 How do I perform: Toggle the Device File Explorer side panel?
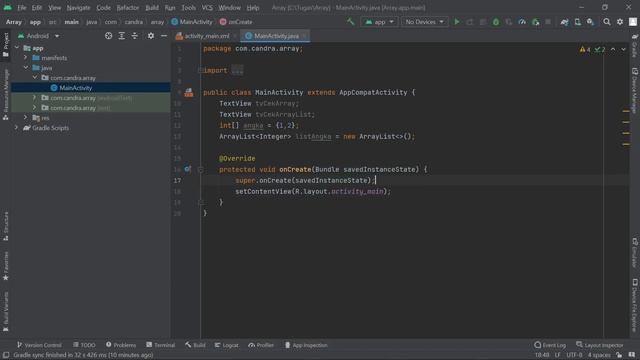(x=635, y=305)
